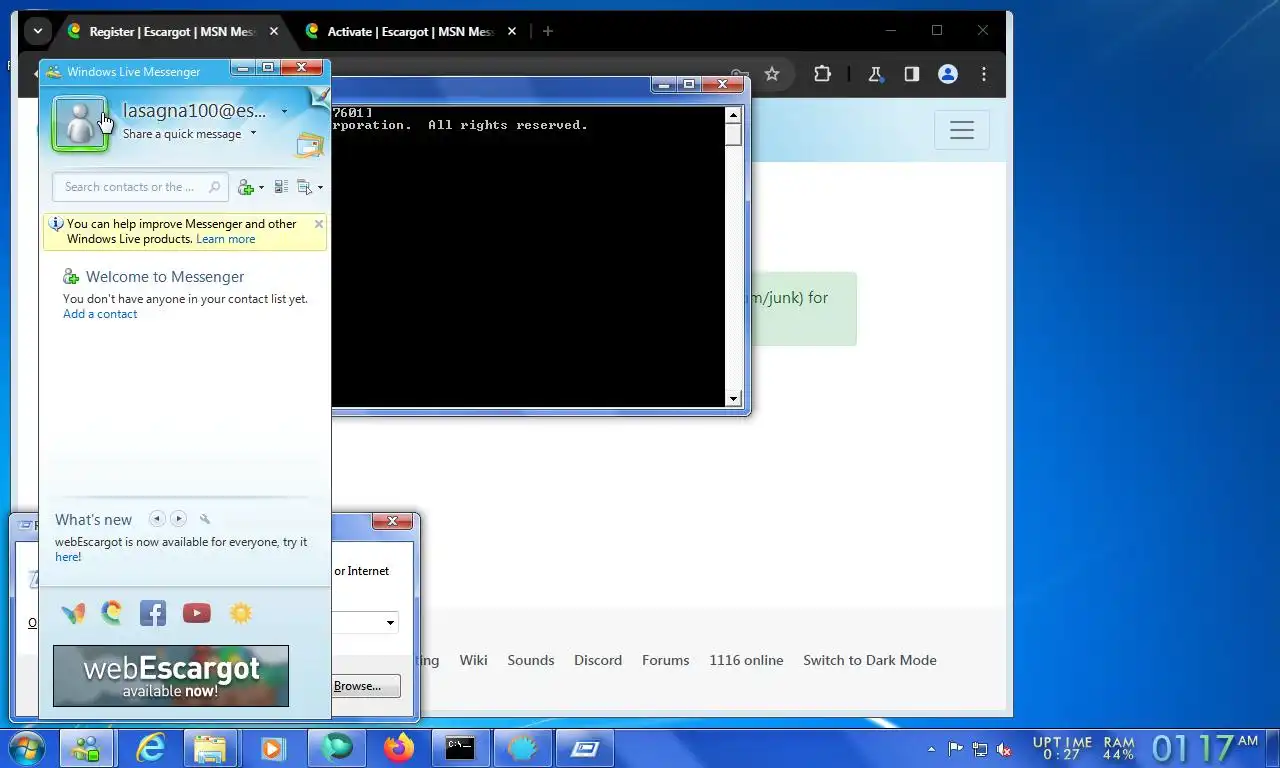Expand the arrow beside the add-contact icon
Image resolution: width=1280 pixels, height=768 pixels.
(261, 188)
